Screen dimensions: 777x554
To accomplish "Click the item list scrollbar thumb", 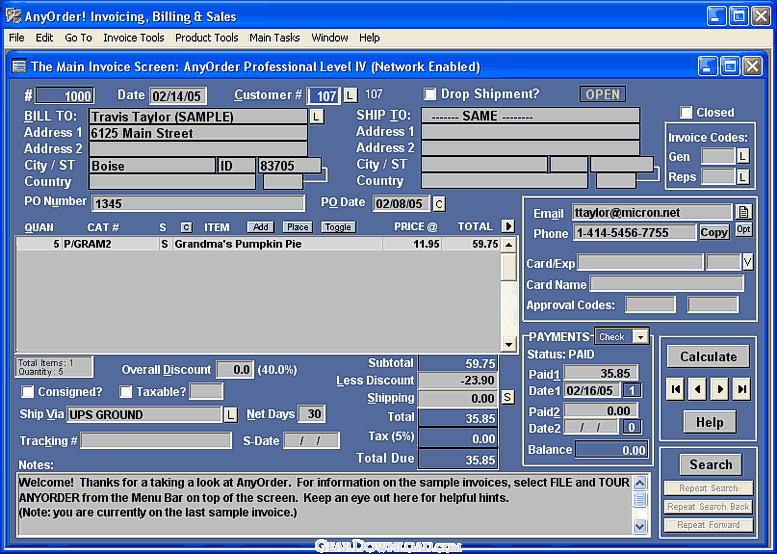I will click(508, 267).
